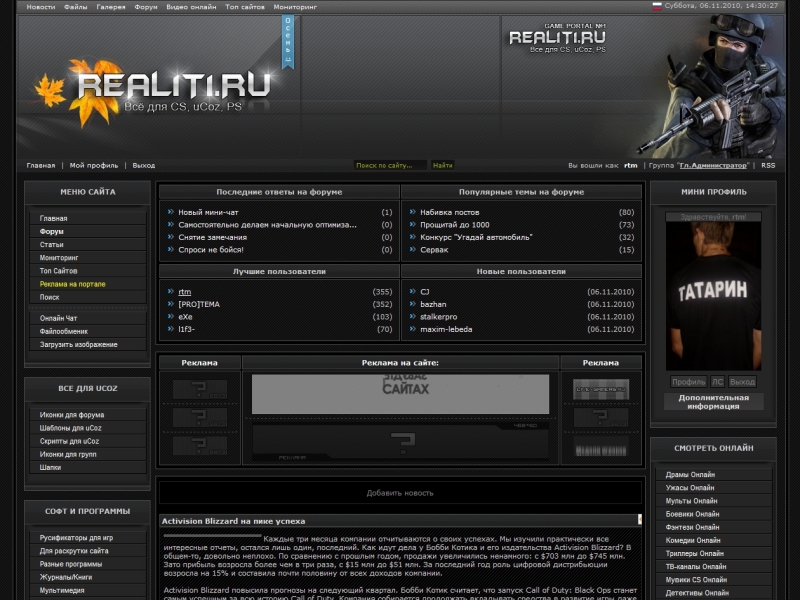Screen dimensions: 800x600
Task: Go to Форум in the top menu
Action: click(x=146, y=7)
